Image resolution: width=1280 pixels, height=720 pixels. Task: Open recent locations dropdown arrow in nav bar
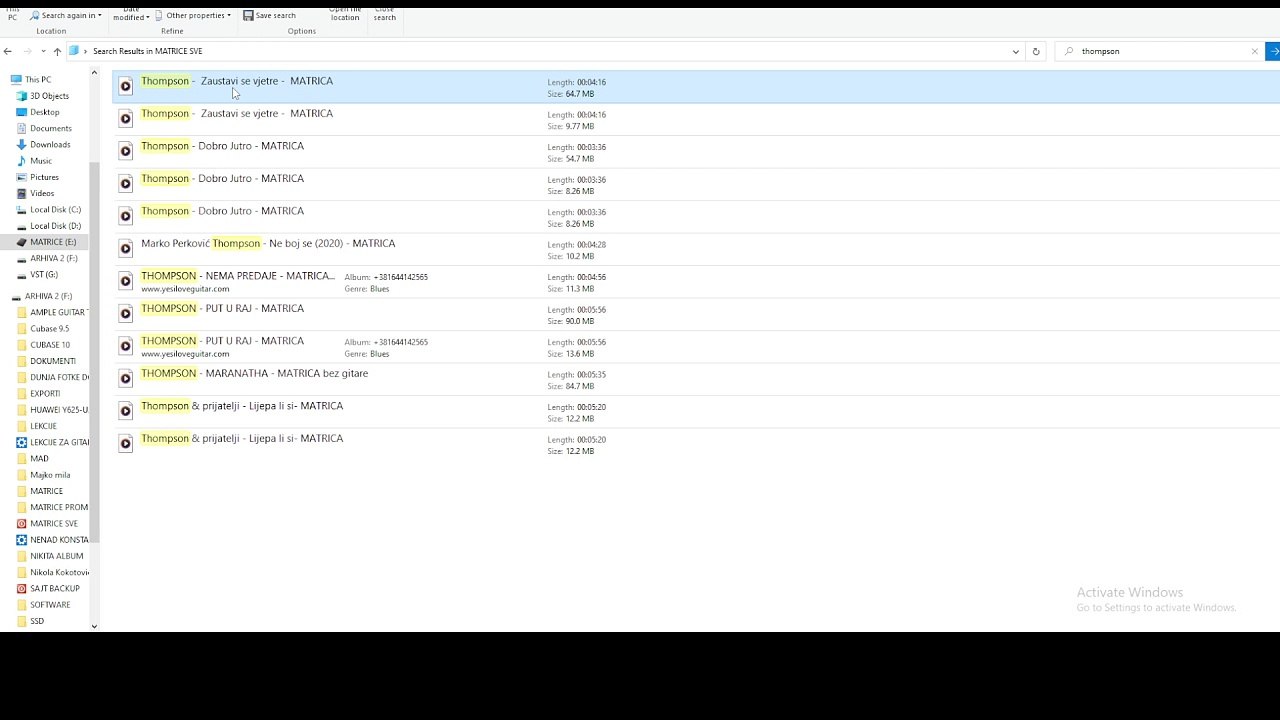click(x=42, y=51)
